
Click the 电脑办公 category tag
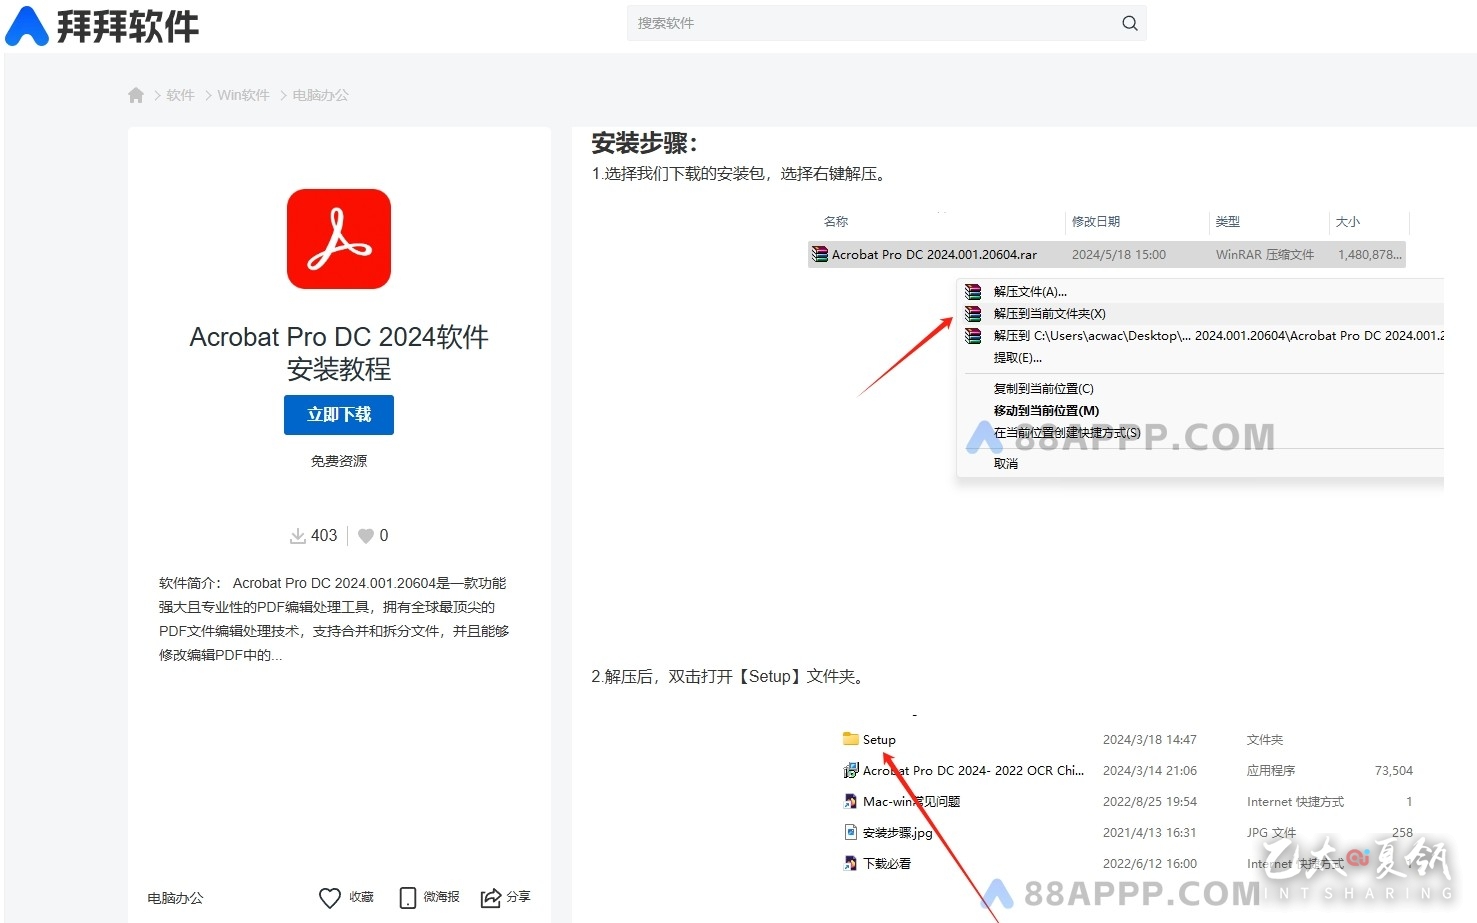(x=175, y=898)
